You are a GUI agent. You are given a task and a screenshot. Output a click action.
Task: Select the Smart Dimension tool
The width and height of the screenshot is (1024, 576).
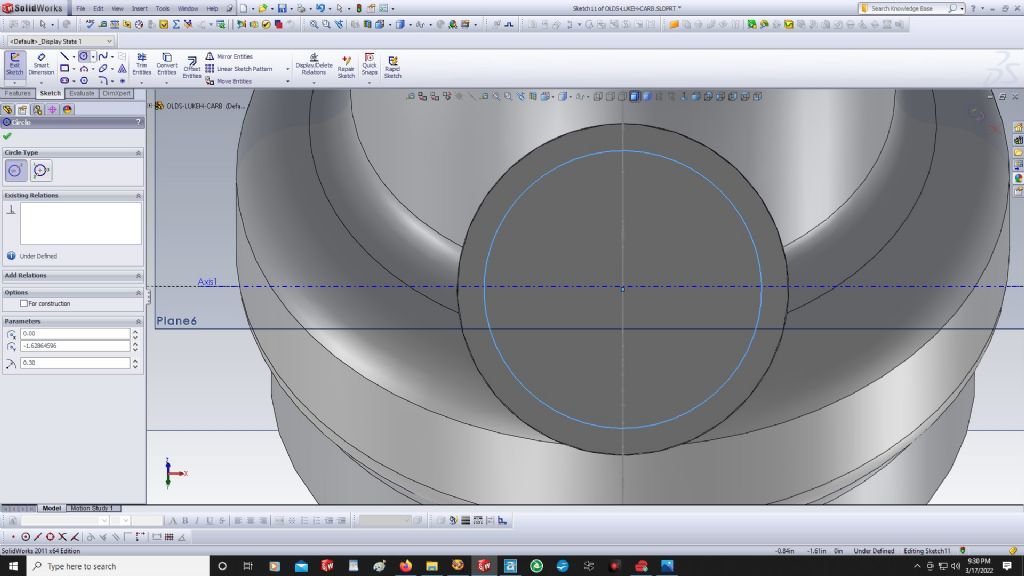(x=41, y=65)
